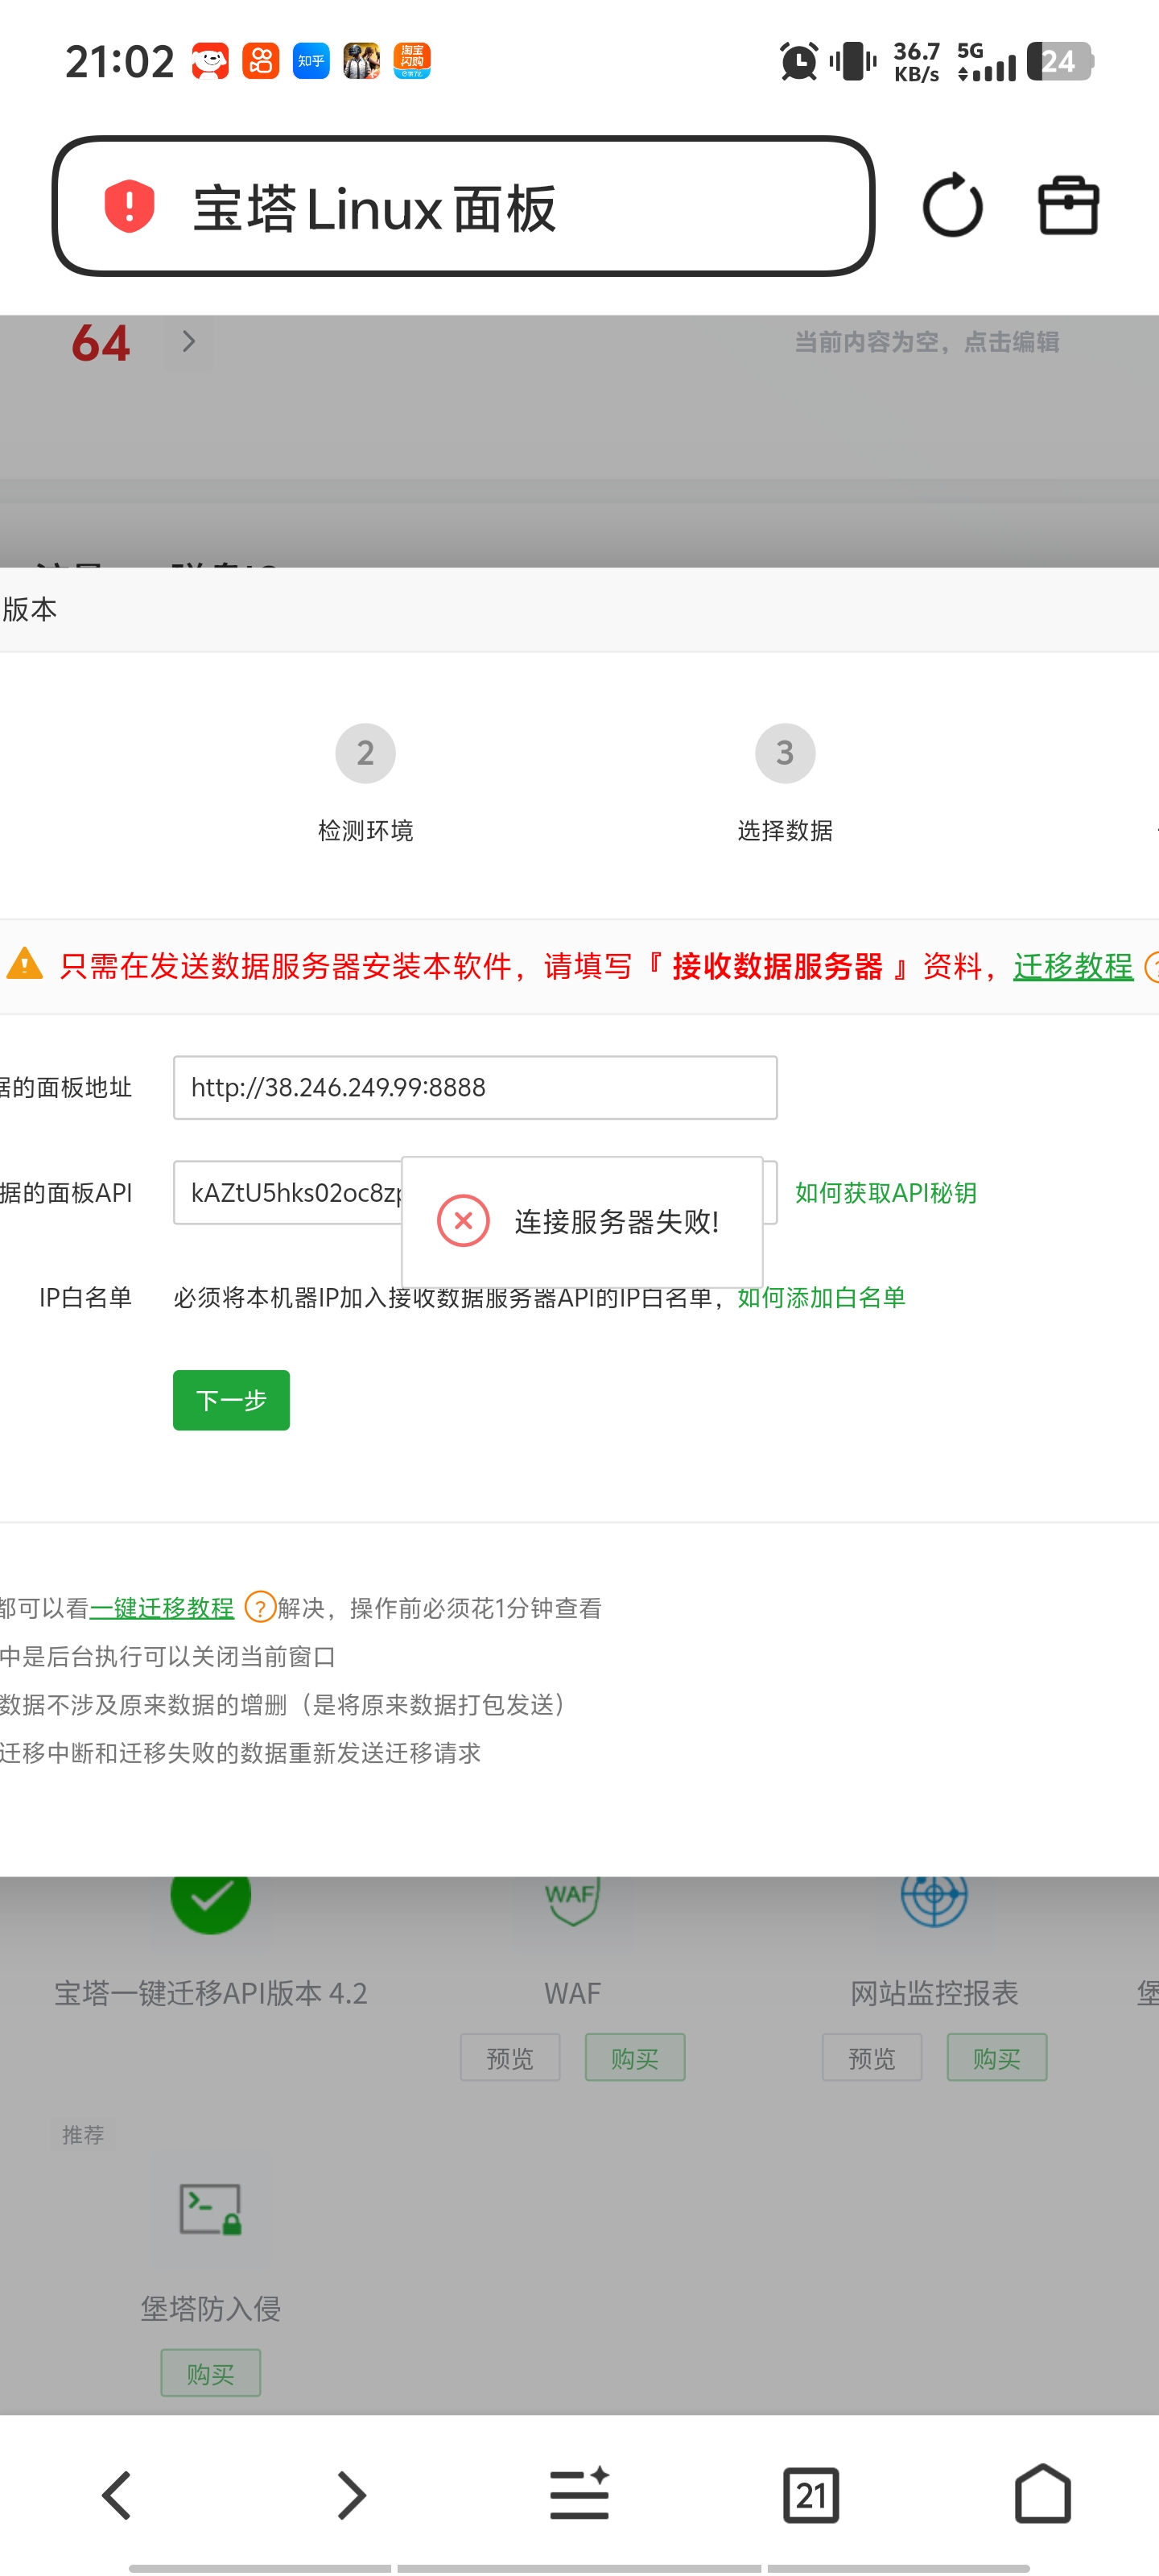
Task: Open the 如何获取API秘钥 link
Action: click(x=886, y=1193)
